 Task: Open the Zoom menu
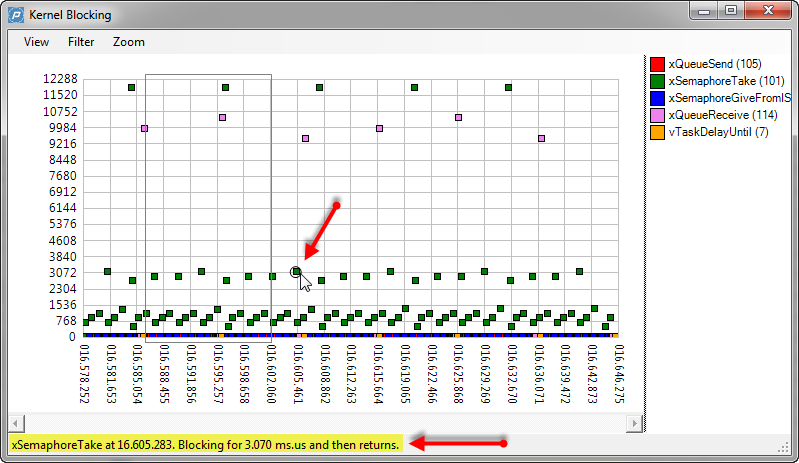128,42
